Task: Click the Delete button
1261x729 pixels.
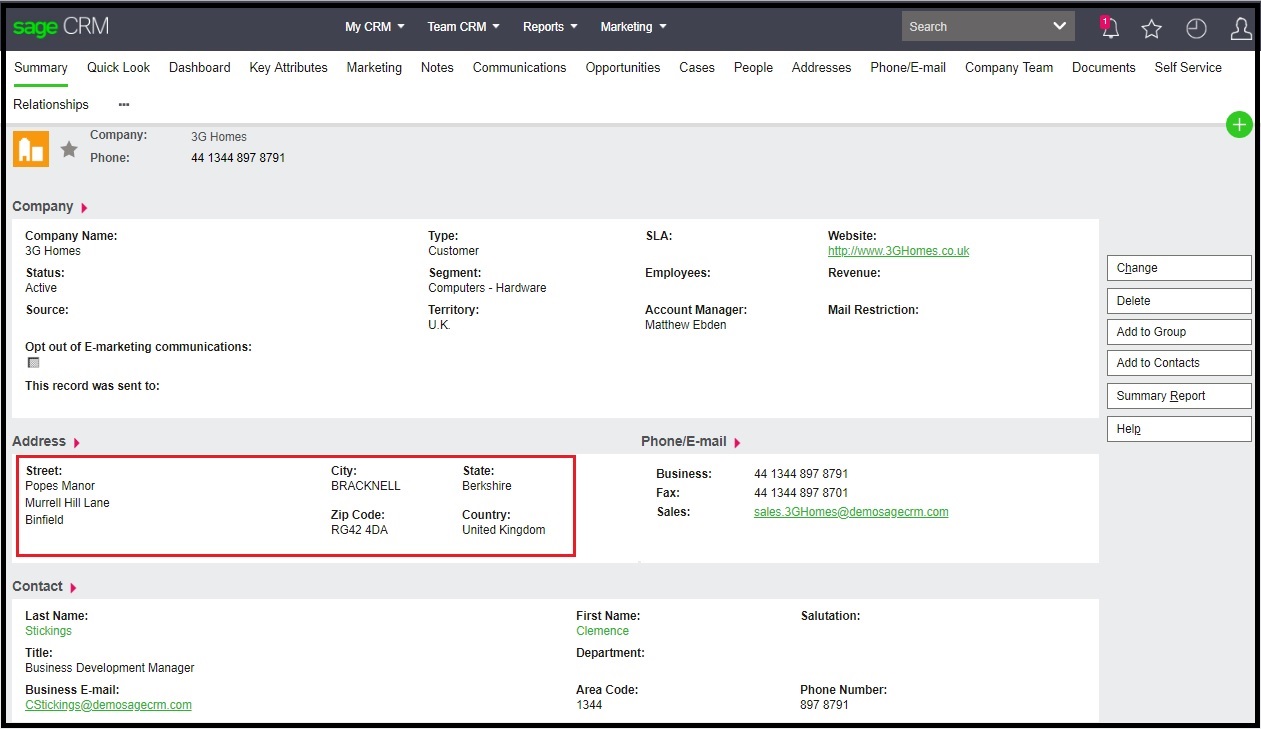Action: [x=1179, y=301]
